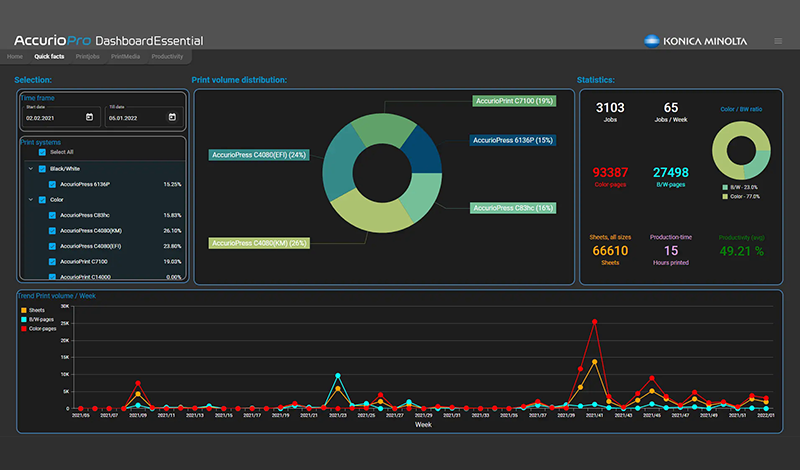
Task: Select the Quick facts tab
Action: (49, 57)
